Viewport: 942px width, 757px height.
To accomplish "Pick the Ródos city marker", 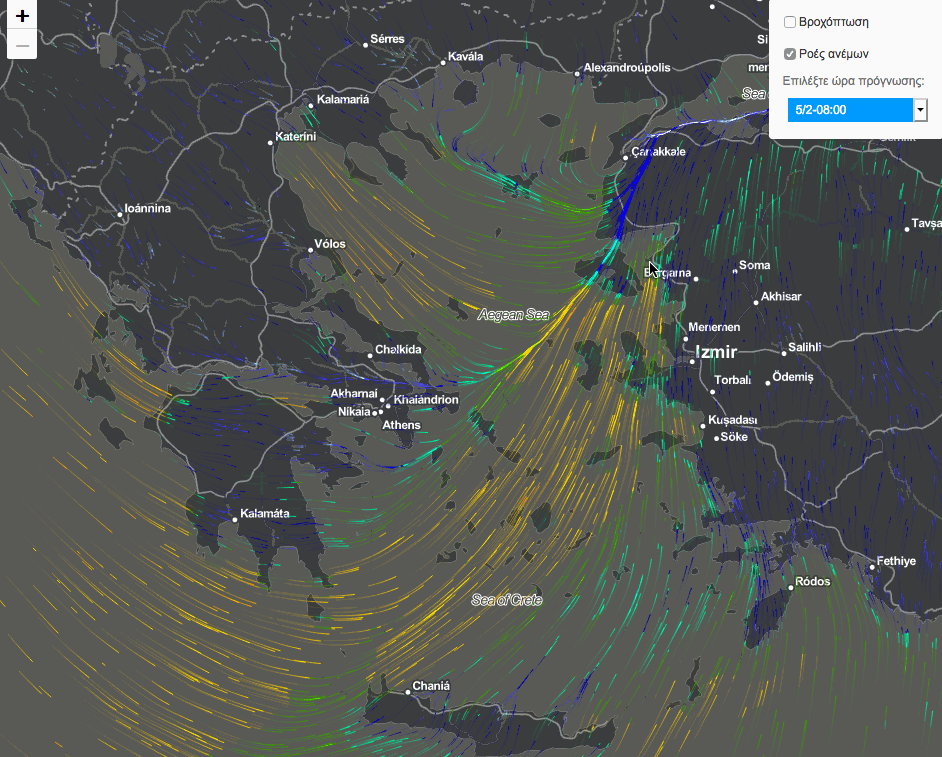I will (x=791, y=588).
